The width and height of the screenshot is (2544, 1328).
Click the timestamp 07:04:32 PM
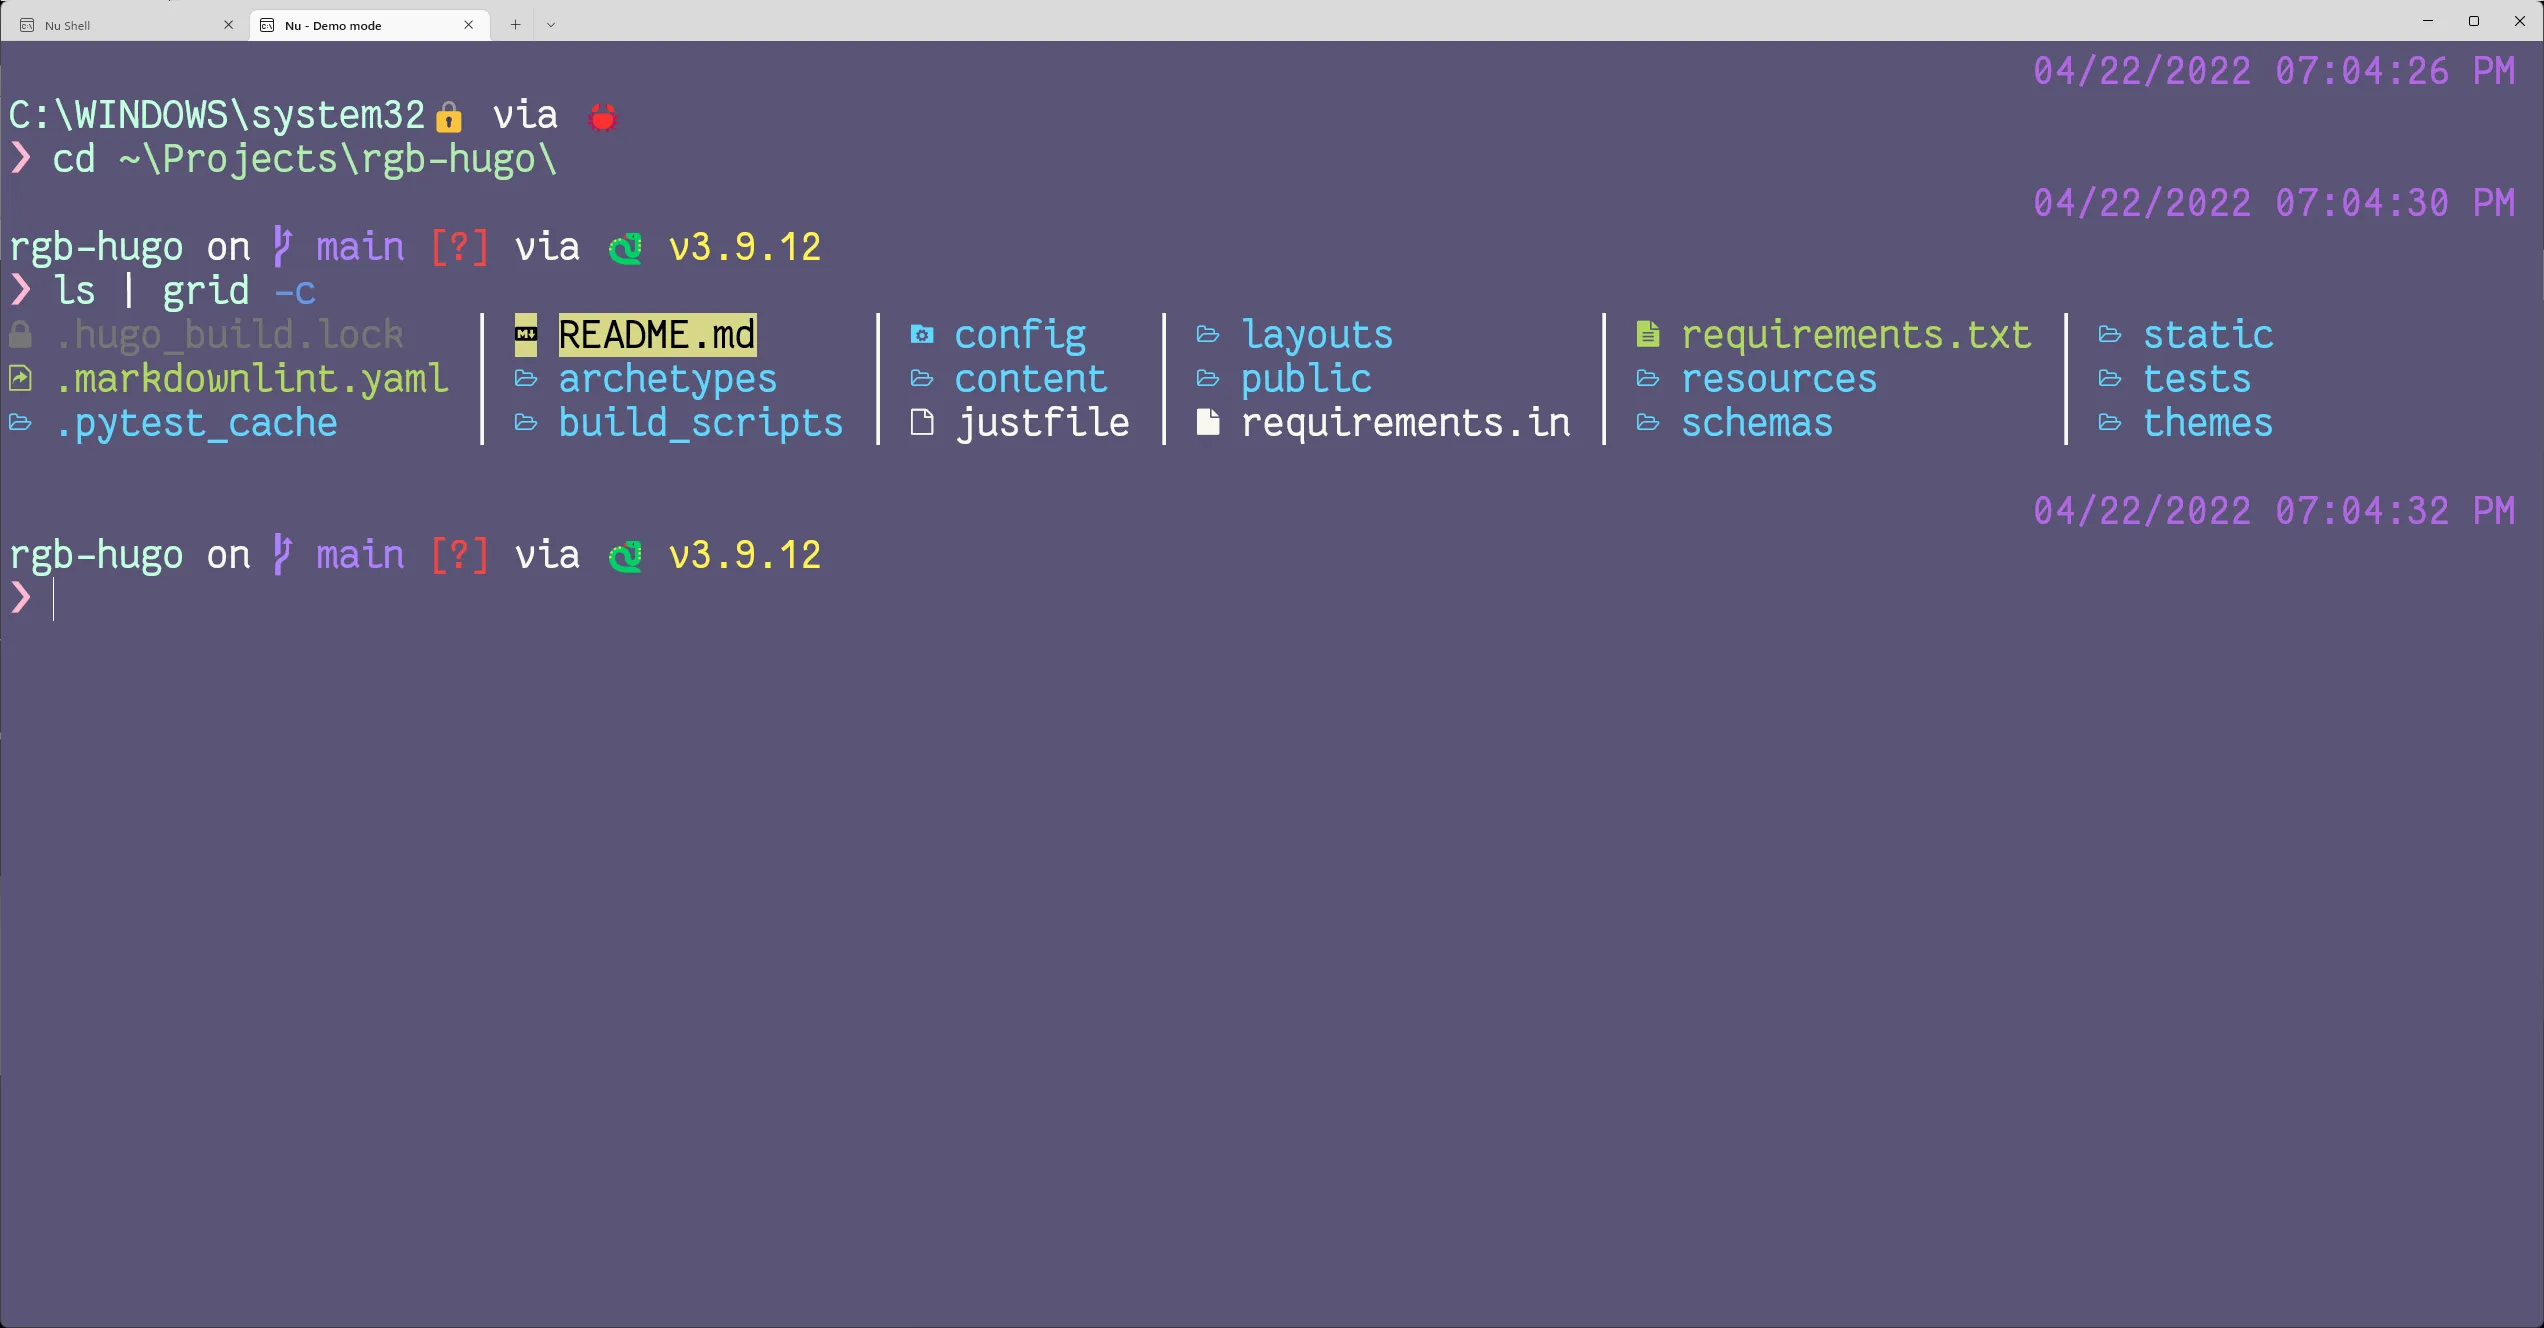[x=2394, y=511]
